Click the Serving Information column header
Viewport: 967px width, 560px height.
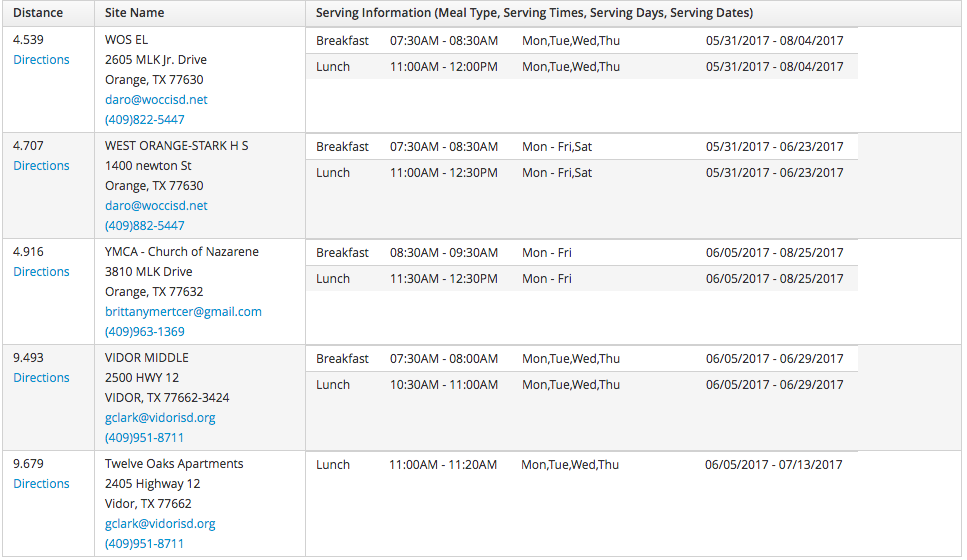click(534, 13)
